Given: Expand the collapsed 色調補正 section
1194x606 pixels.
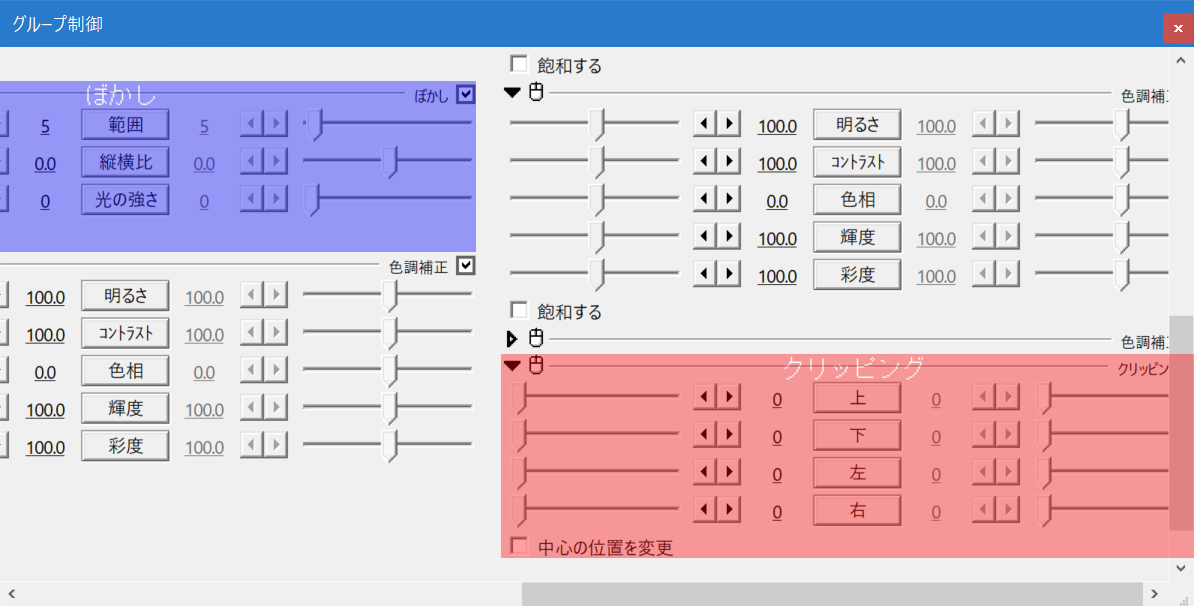Looking at the screenshot, I should coord(512,338).
